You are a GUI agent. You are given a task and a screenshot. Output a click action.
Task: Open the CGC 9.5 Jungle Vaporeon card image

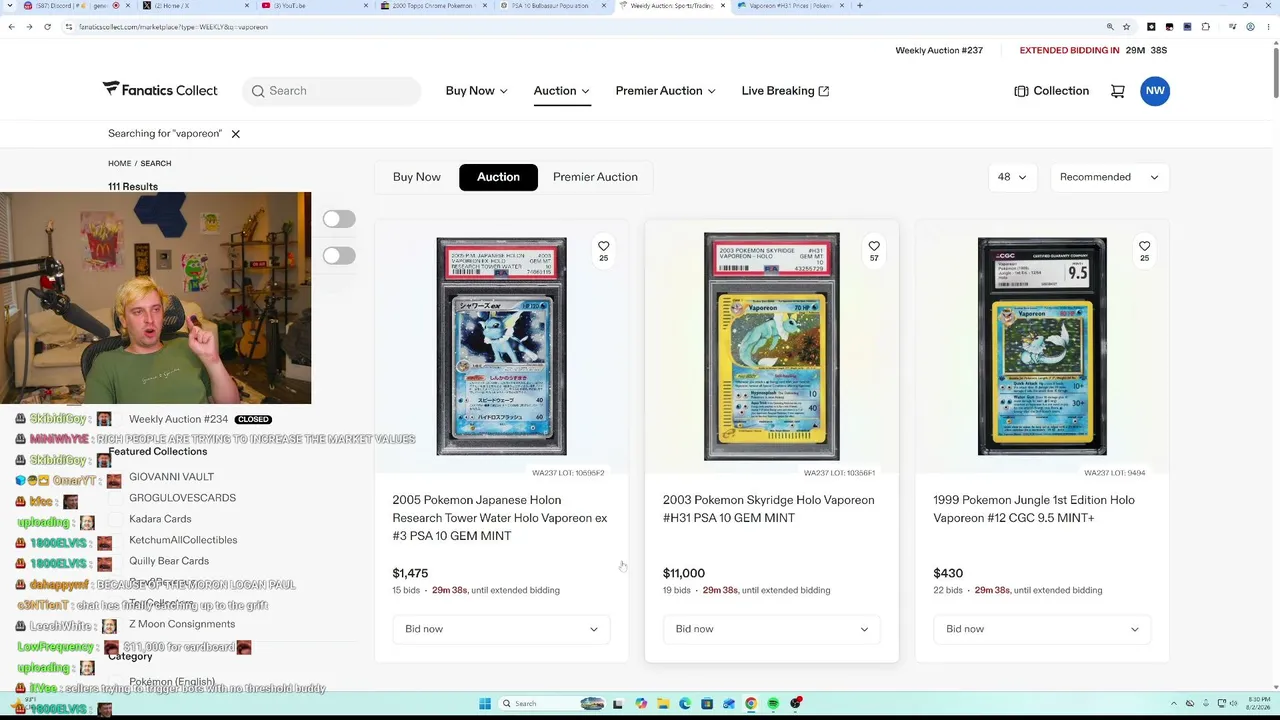(x=1042, y=346)
